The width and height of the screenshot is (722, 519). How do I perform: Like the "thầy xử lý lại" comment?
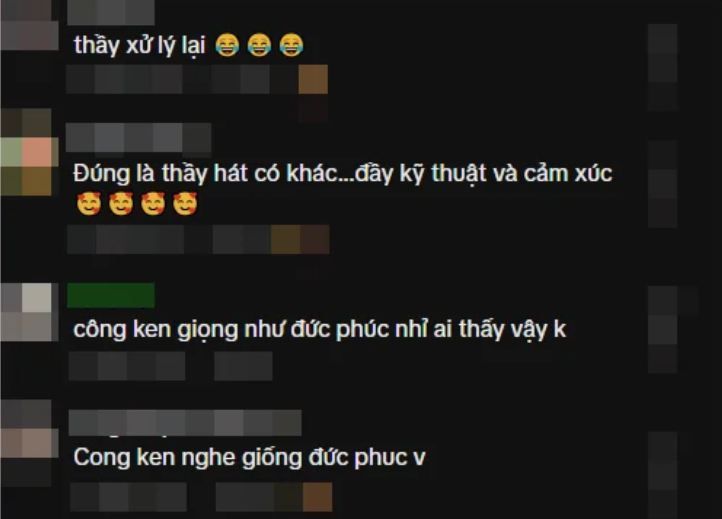pyautogui.click(x=663, y=67)
